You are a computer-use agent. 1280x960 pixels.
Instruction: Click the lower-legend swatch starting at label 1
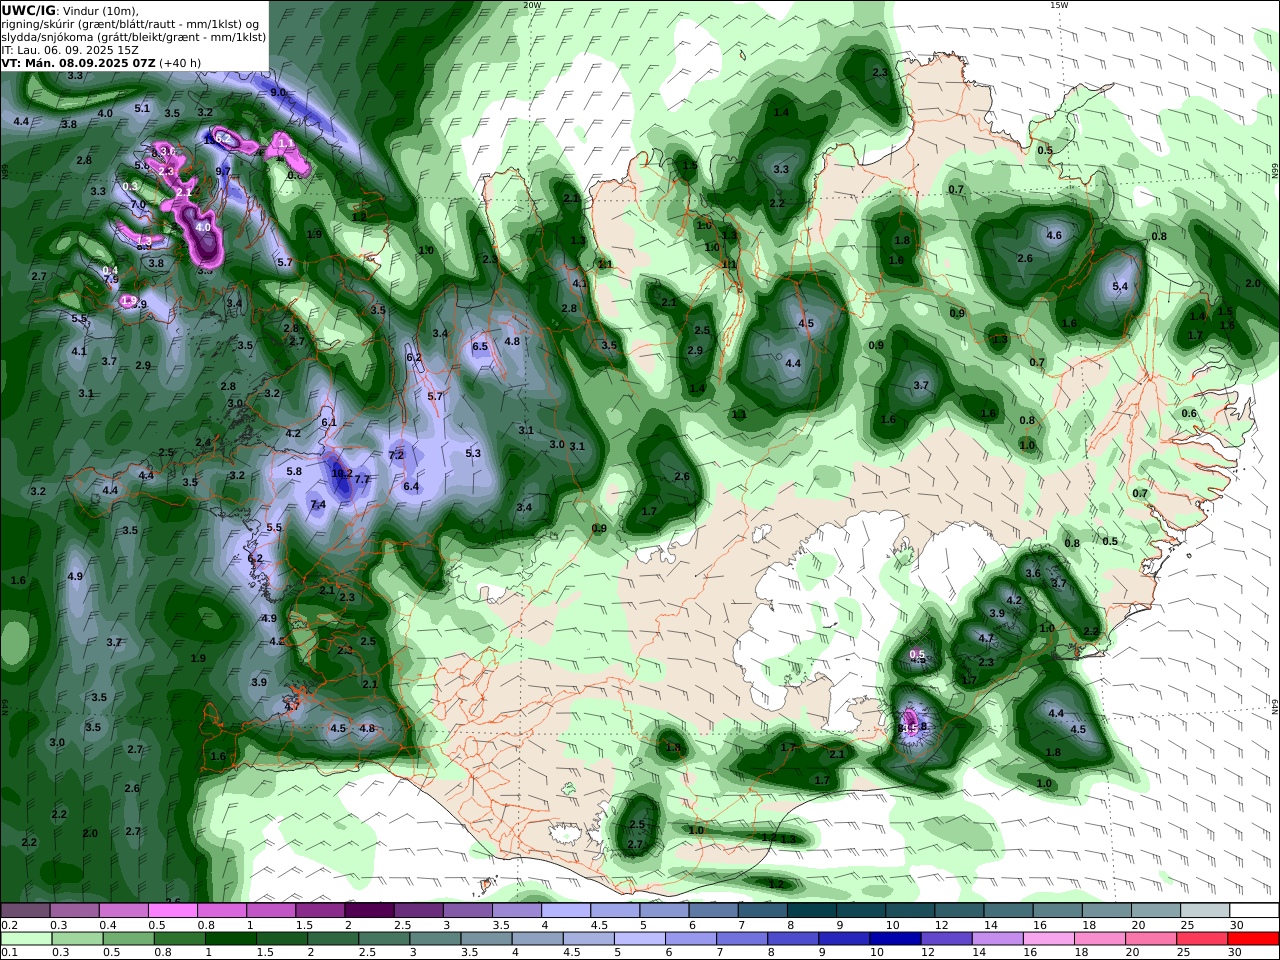229,939
